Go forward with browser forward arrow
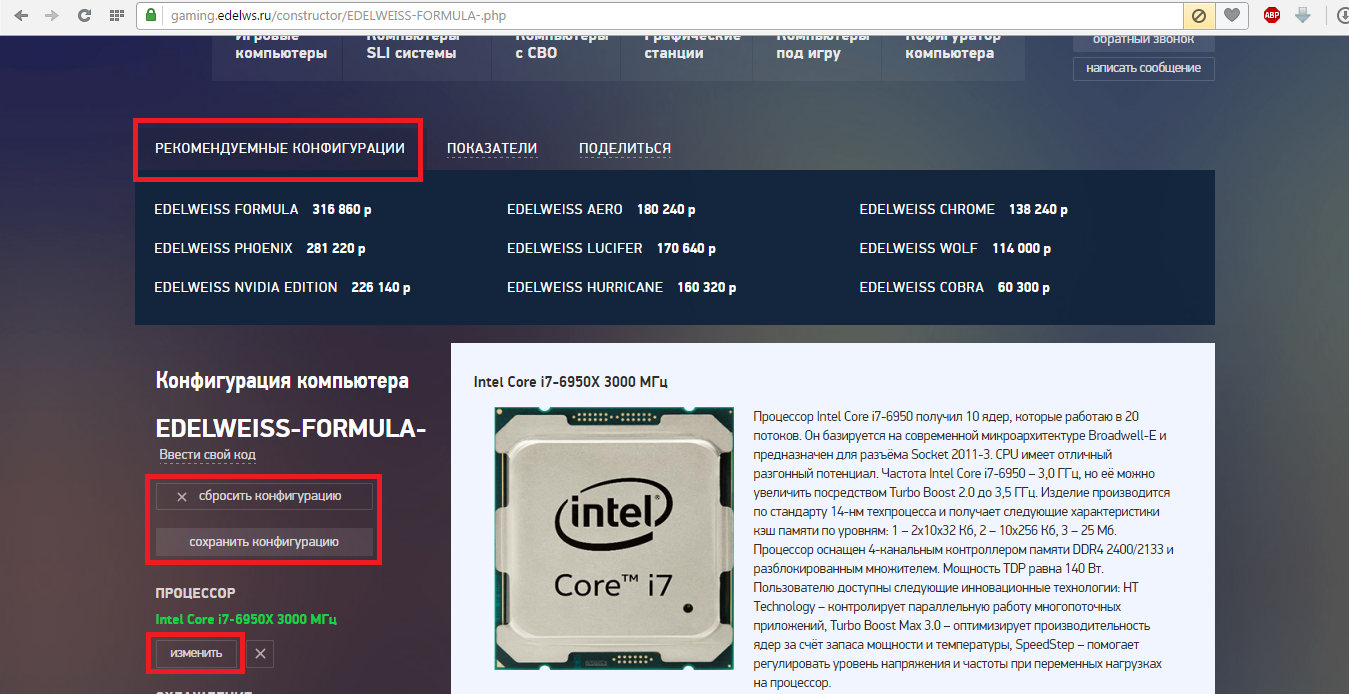This screenshot has height=694, width=1349. (x=52, y=15)
